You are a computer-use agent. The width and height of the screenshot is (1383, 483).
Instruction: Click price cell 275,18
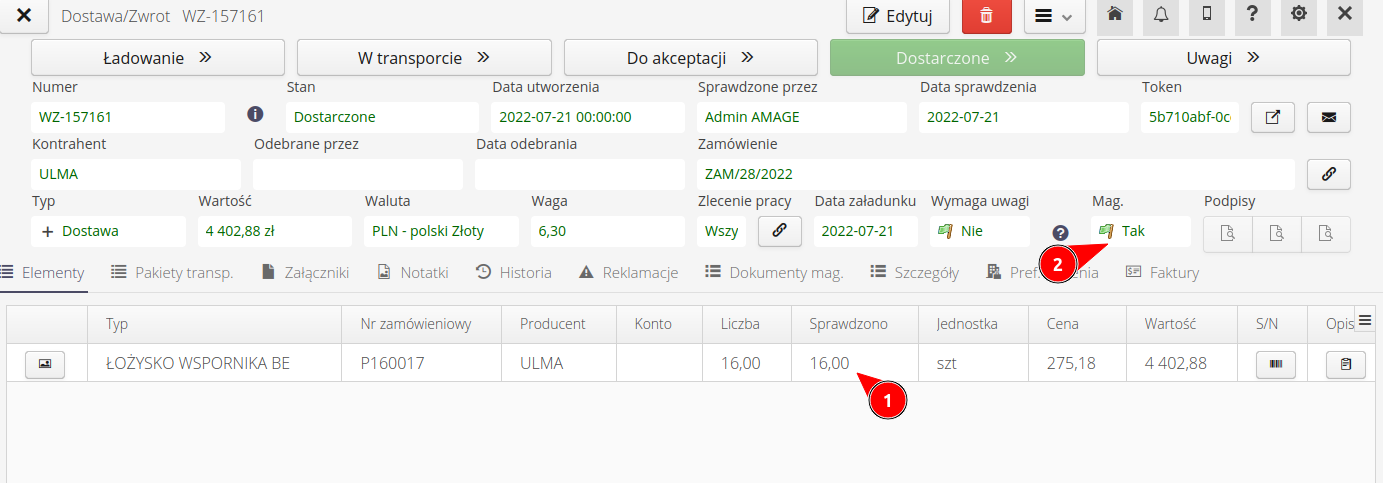tap(1078, 363)
